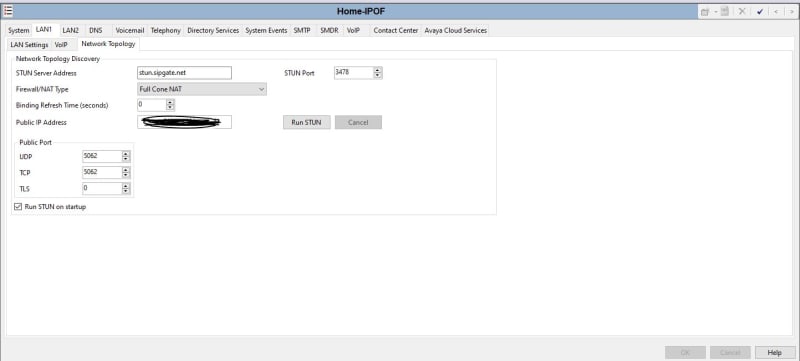This screenshot has width=800, height=361.
Task: Decrease the TCP public port value
Action: tap(126, 175)
